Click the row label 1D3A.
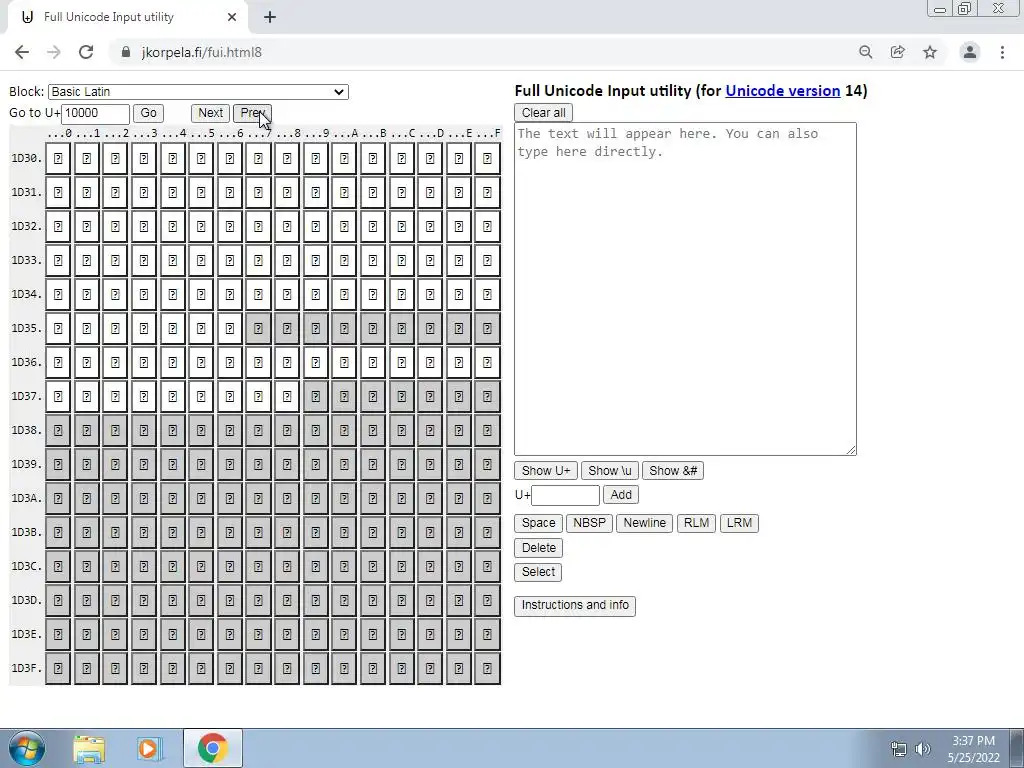 tap(26, 498)
